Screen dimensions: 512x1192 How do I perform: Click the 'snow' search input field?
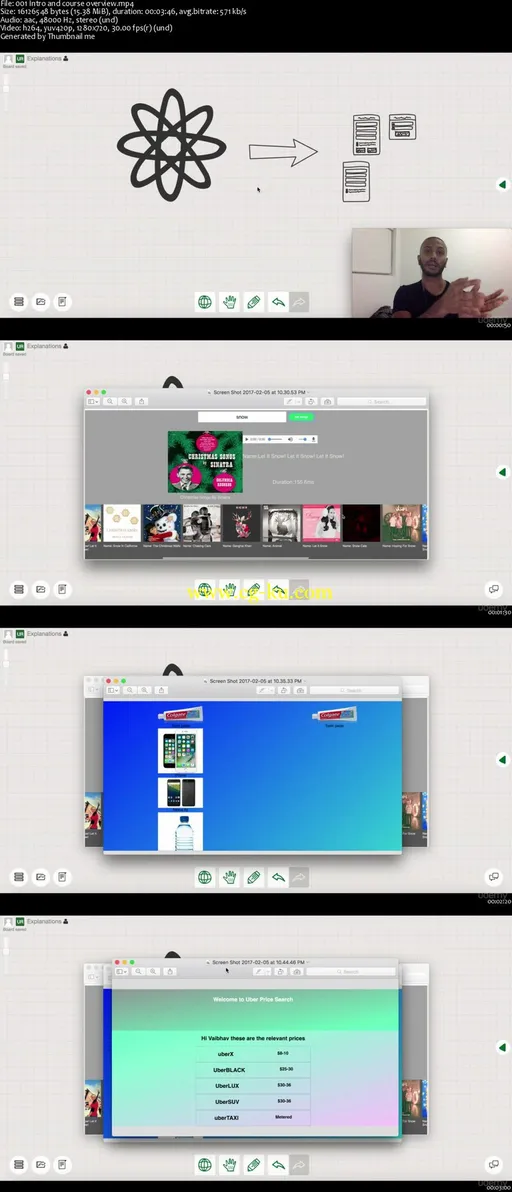coord(242,417)
